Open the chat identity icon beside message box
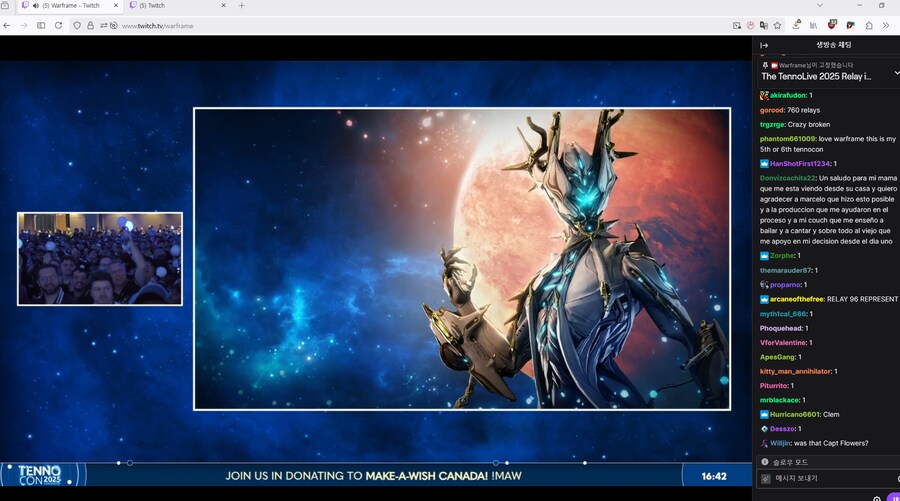900x501 pixels. tap(766, 478)
